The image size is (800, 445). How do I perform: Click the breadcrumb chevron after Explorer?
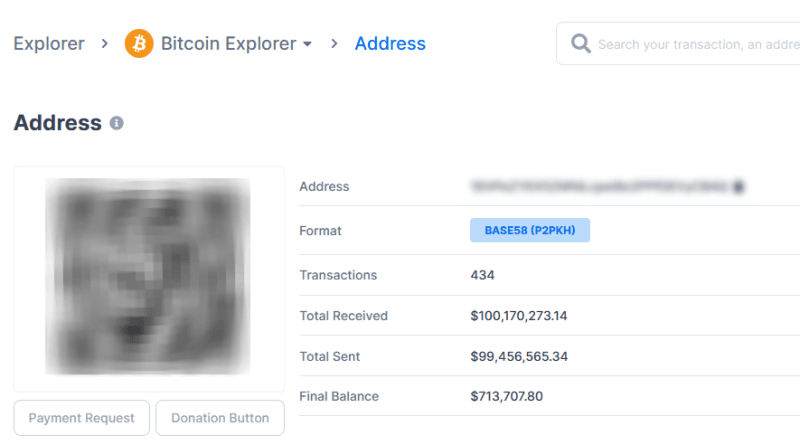click(x=105, y=44)
